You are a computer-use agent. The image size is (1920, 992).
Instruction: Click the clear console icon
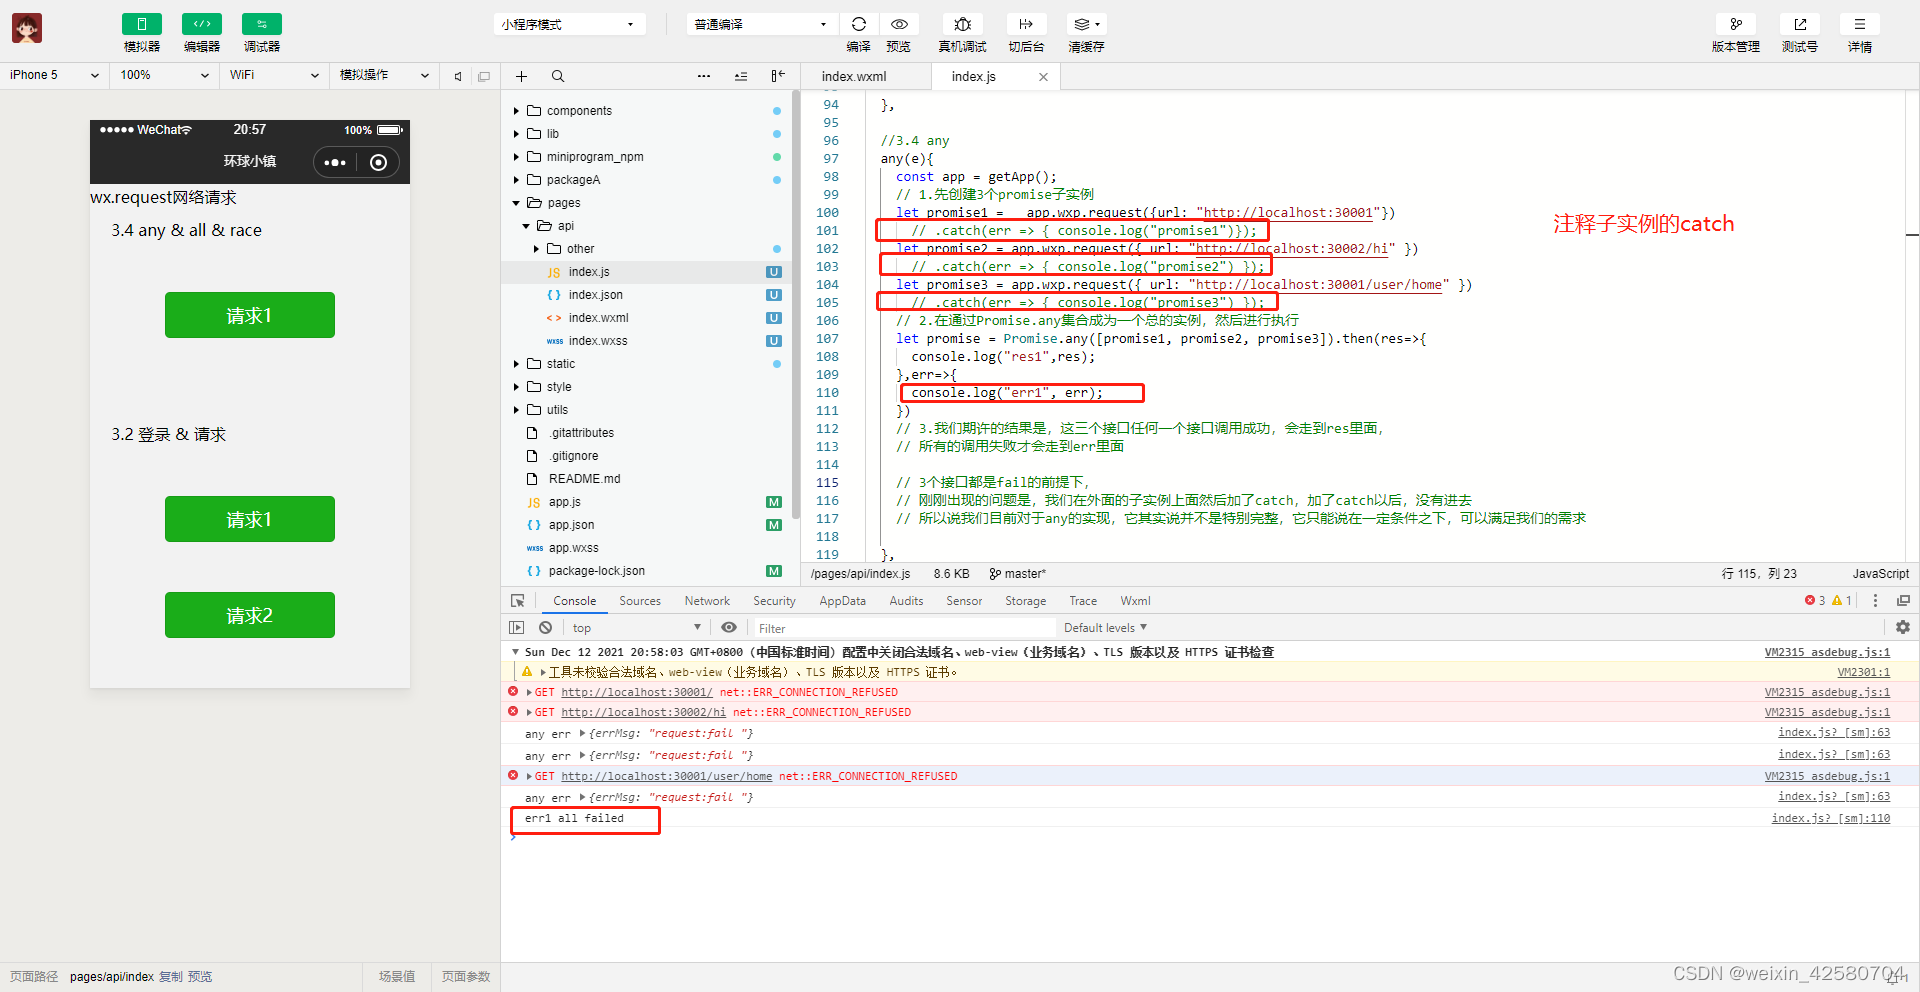coord(545,628)
